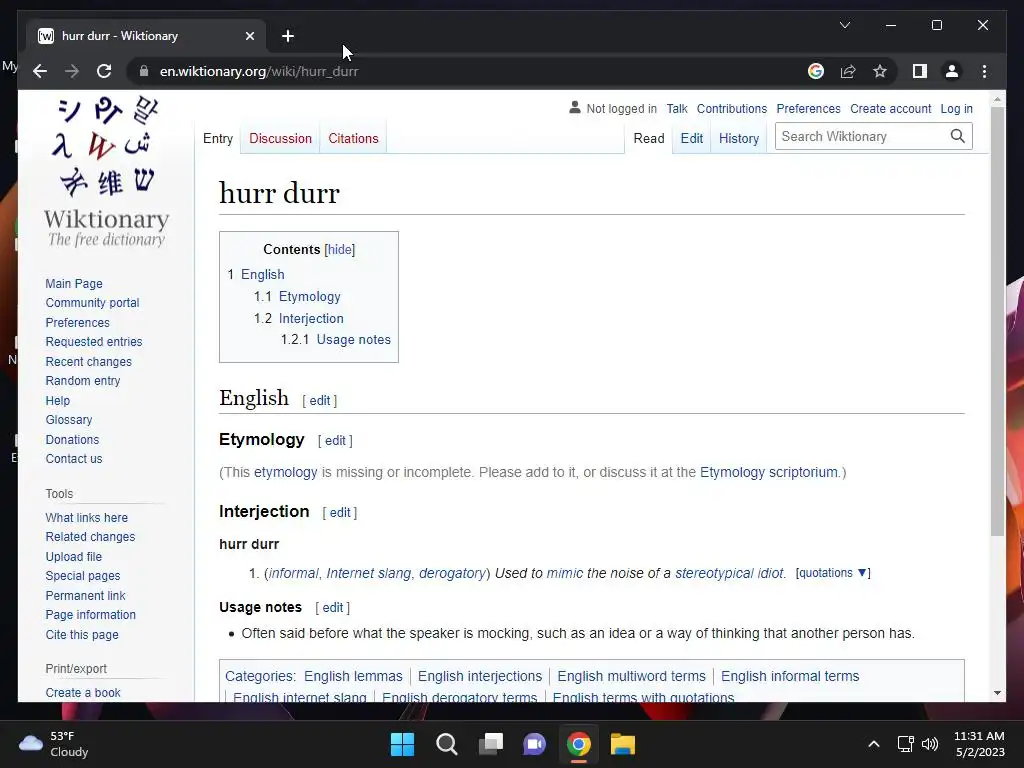The width and height of the screenshot is (1024, 768).
Task: Open Chrome's three-dot menu
Action: (x=984, y=71)
